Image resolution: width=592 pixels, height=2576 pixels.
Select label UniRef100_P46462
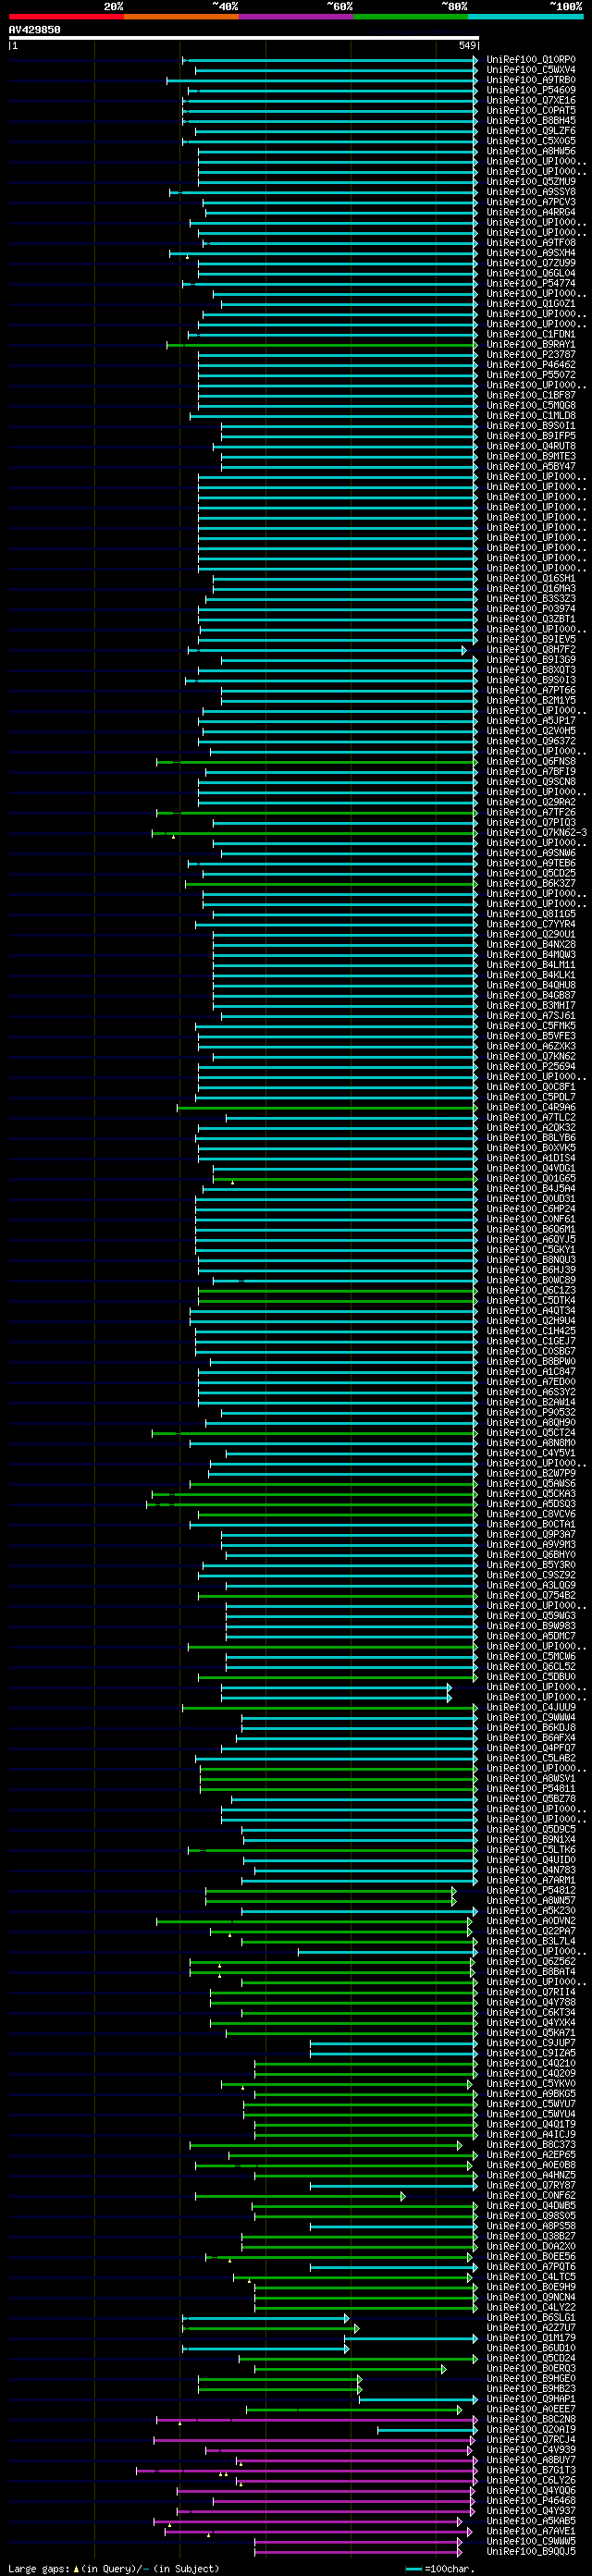531,365
